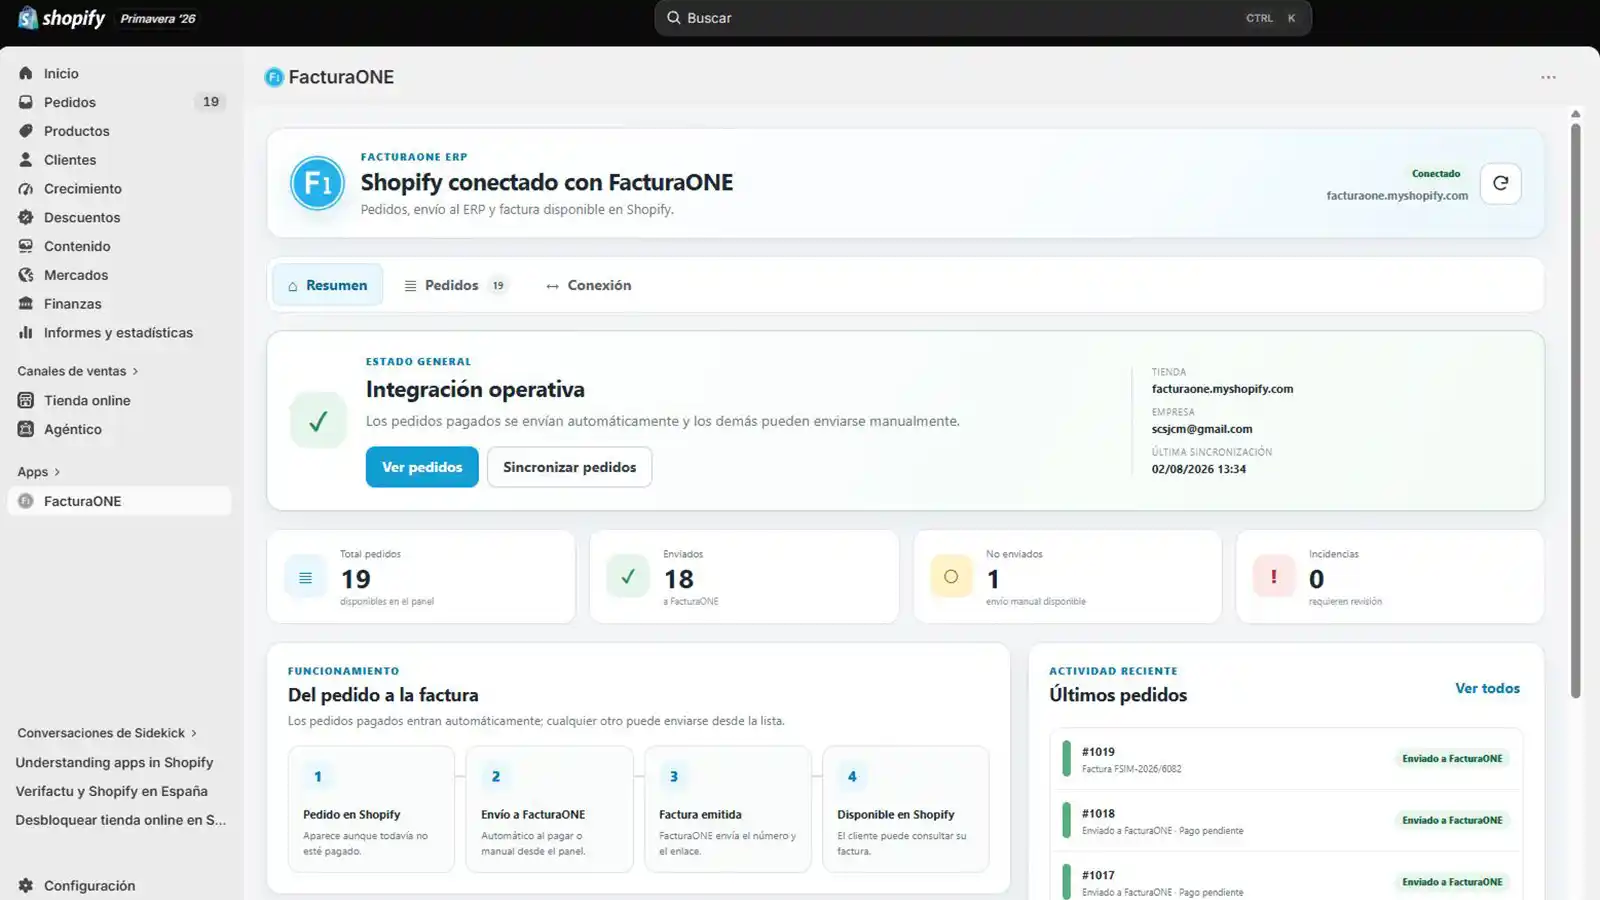
Task: Open Inicio home icon in sidebar
Action: click(26, 73)
